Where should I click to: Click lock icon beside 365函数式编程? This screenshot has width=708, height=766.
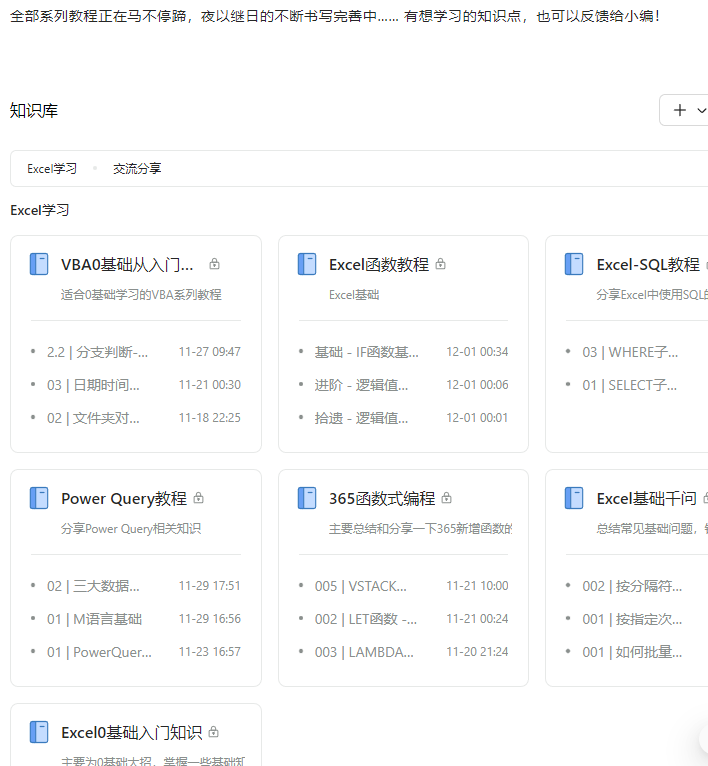(447, 498)
